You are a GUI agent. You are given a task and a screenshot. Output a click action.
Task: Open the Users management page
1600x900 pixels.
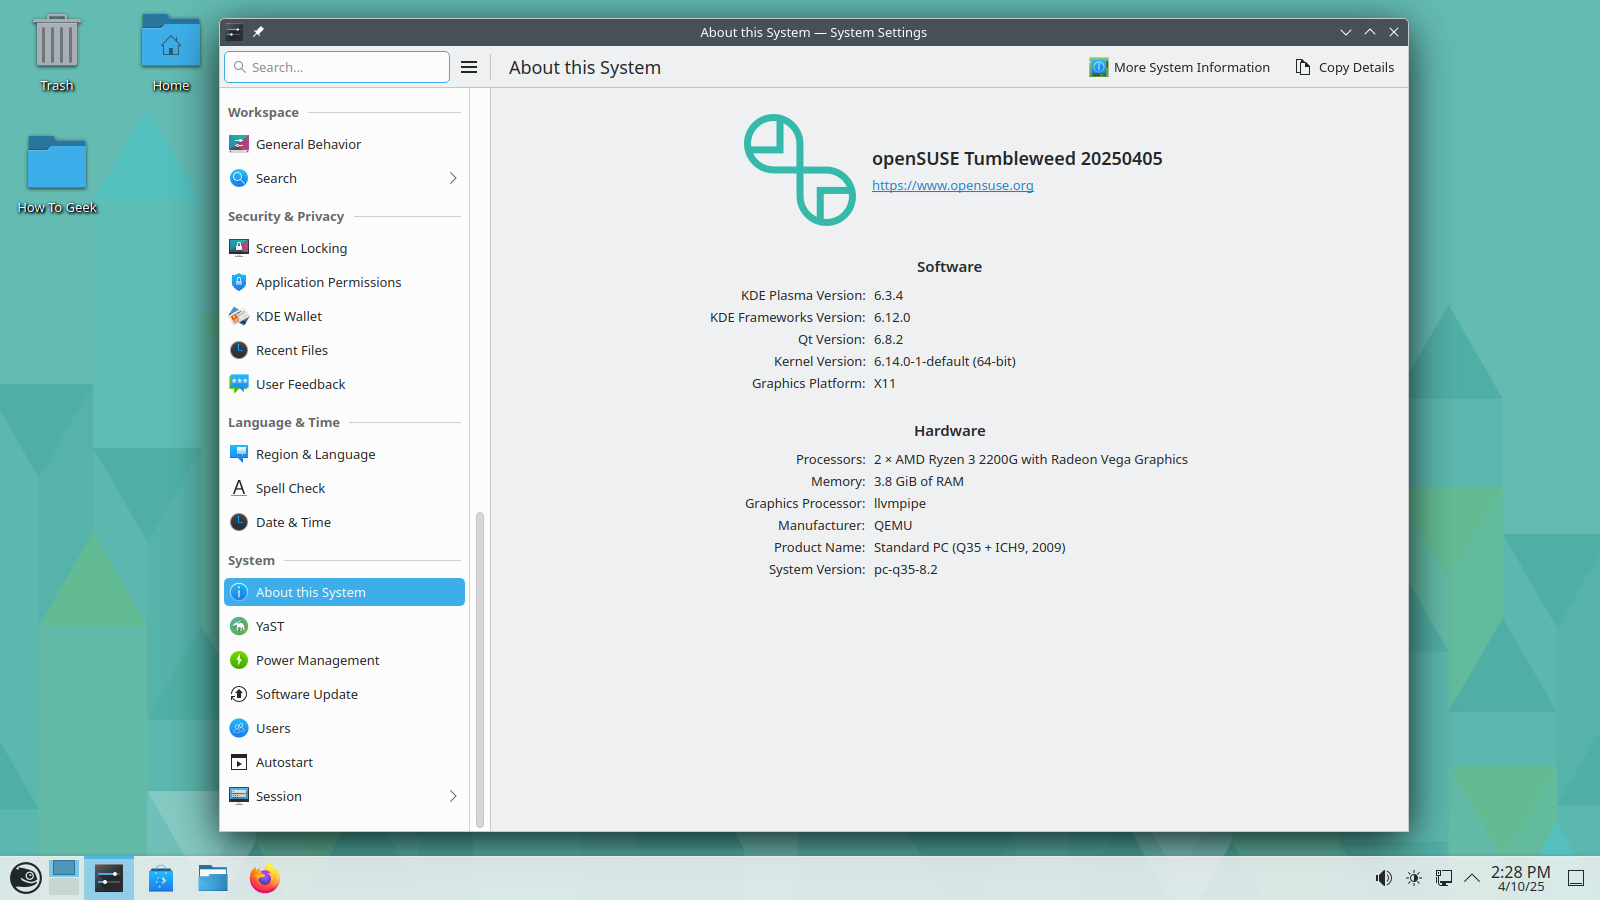point(272,728)
